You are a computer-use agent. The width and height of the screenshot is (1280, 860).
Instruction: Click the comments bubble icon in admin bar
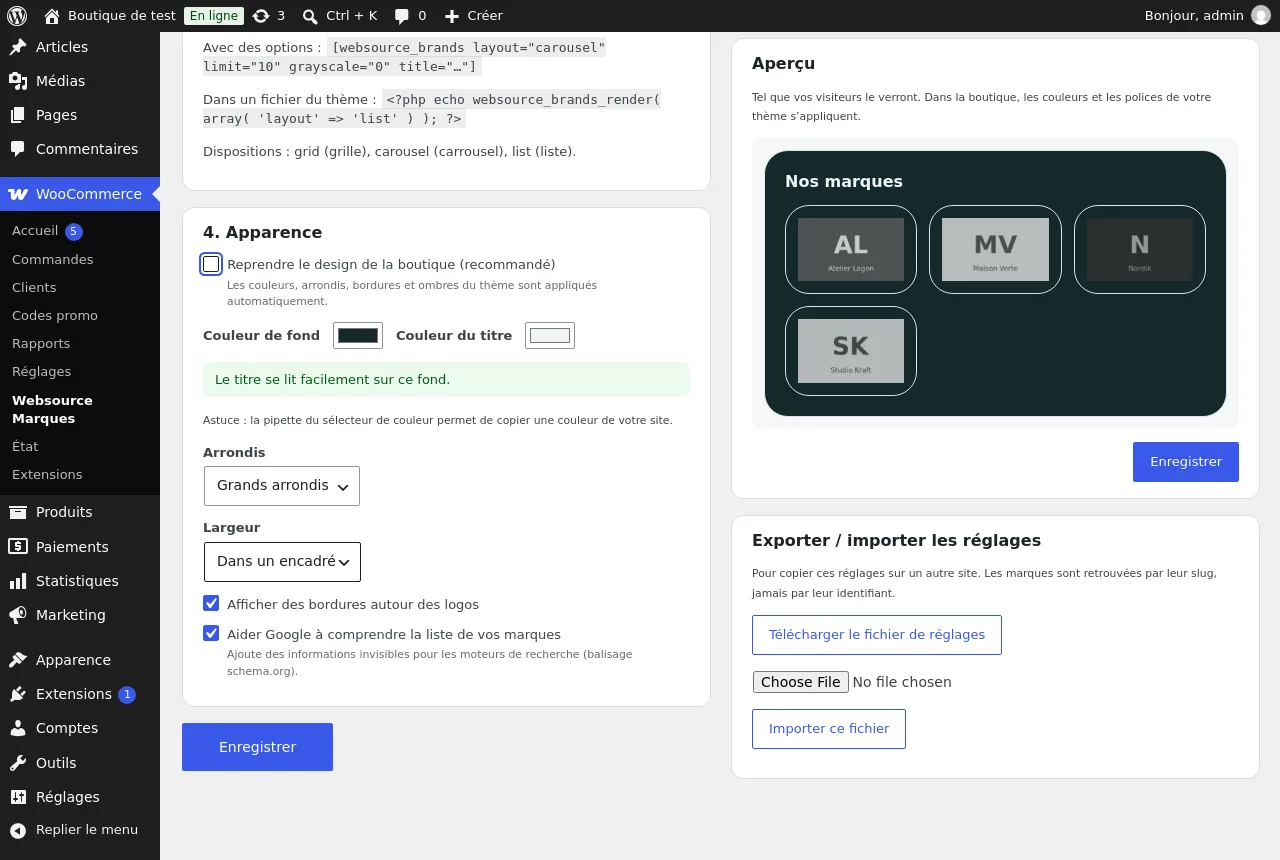[402, 16]
